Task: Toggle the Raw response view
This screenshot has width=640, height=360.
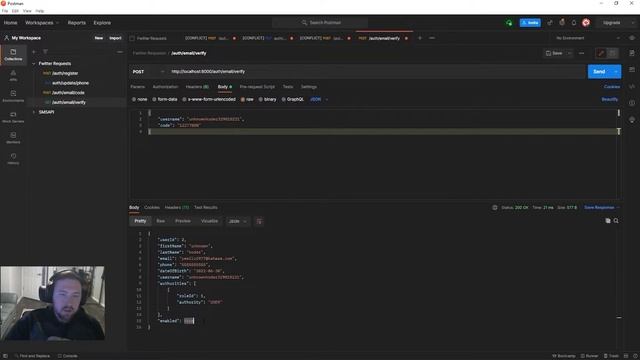Action: click(161, 221)
